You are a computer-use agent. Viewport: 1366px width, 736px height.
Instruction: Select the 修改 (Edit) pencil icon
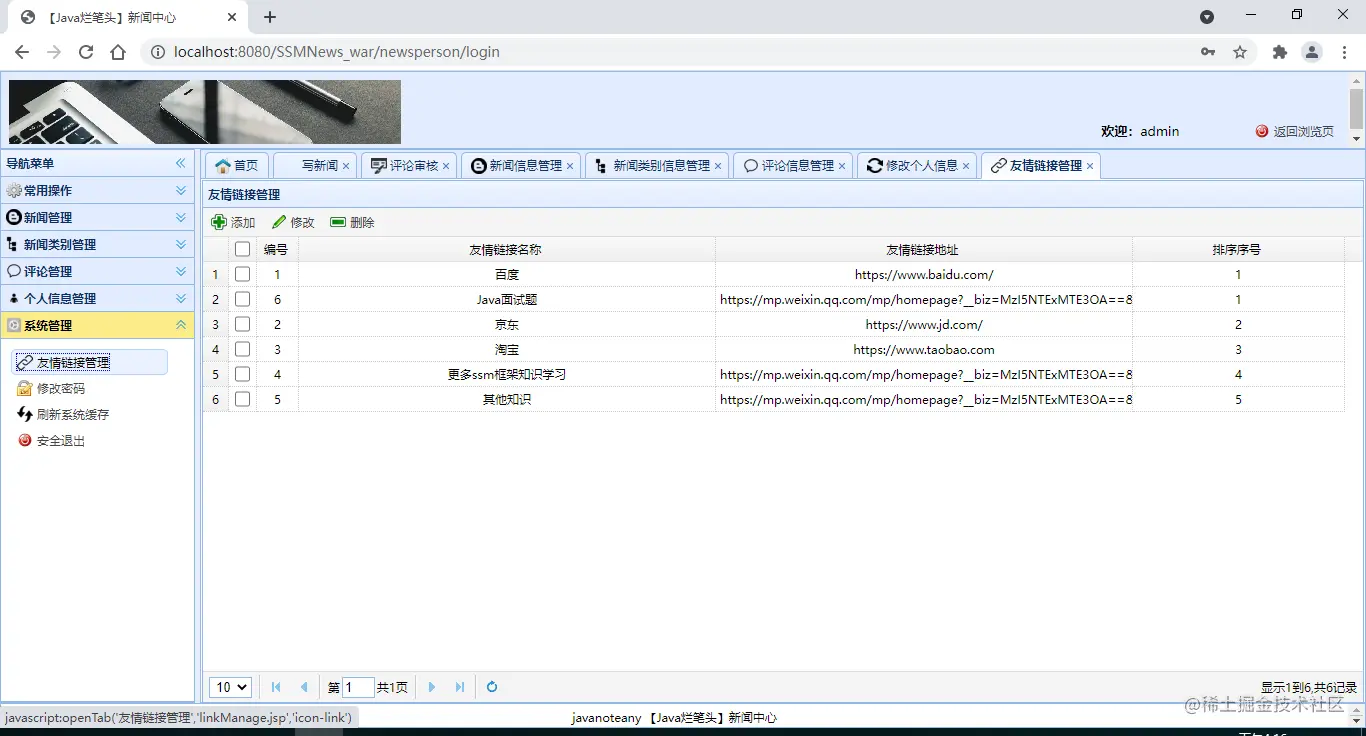click(x=292, y=222)
